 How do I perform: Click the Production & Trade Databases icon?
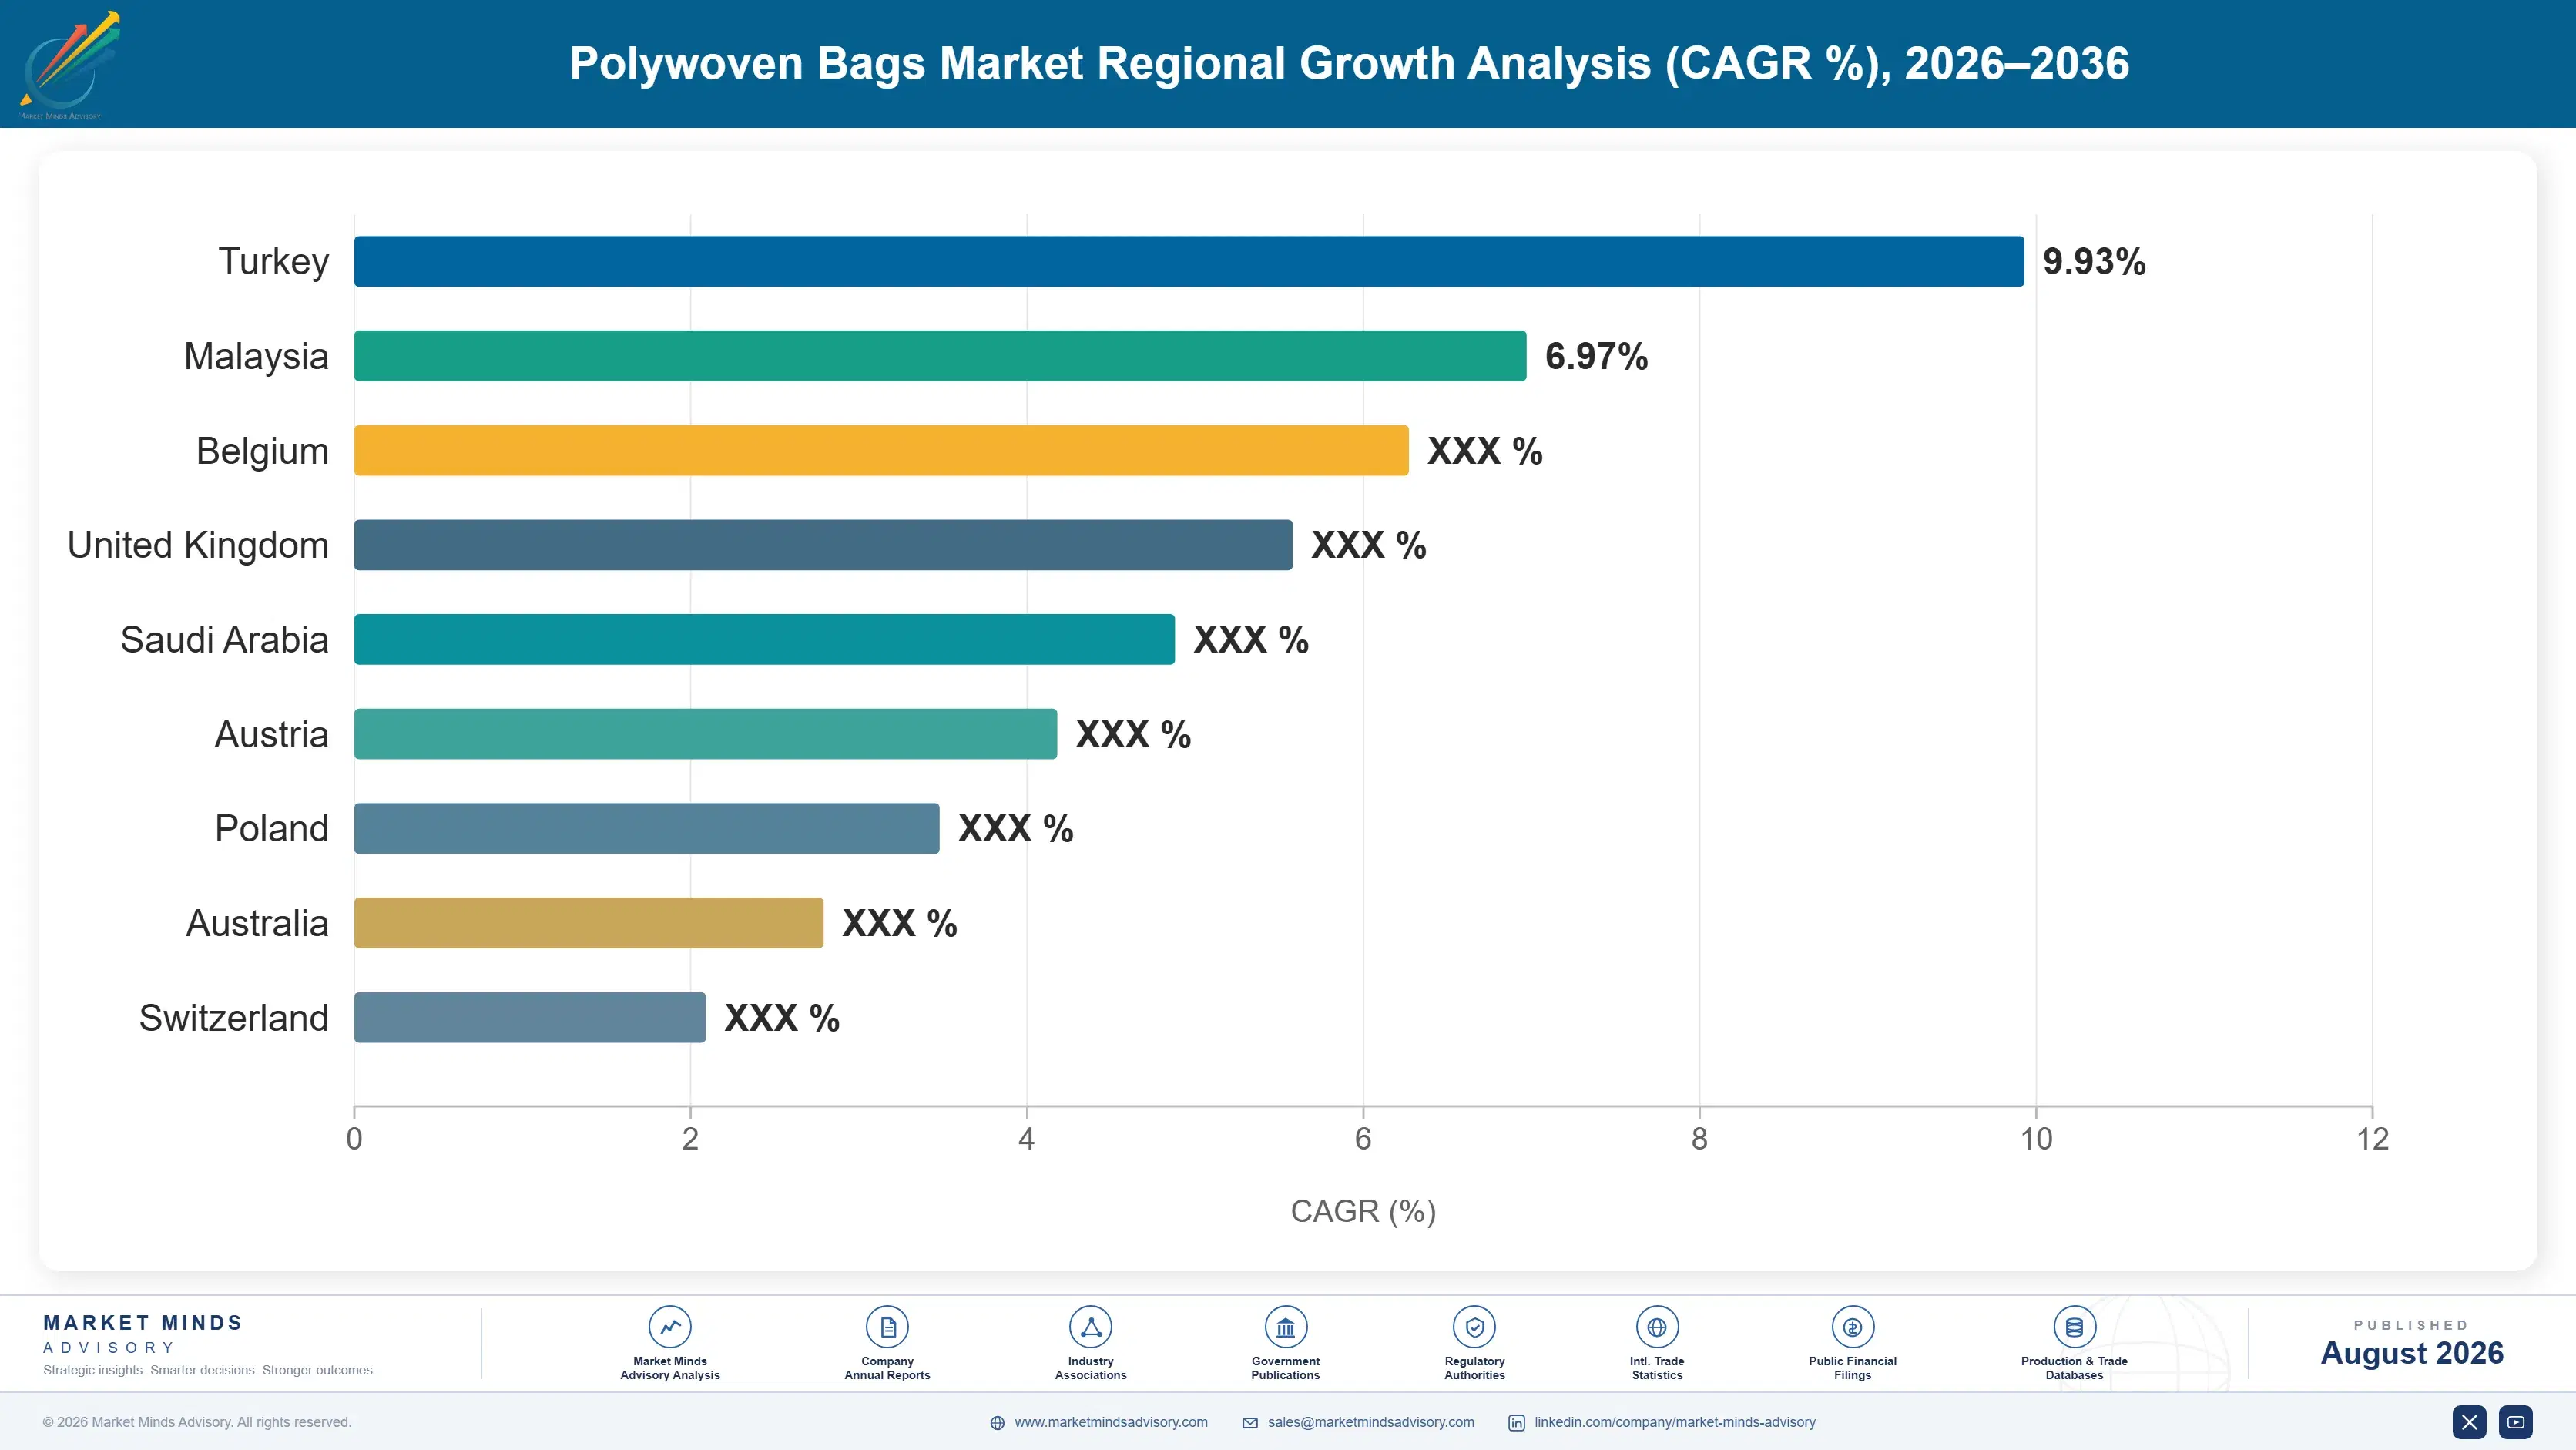tap(2074, 1327)
